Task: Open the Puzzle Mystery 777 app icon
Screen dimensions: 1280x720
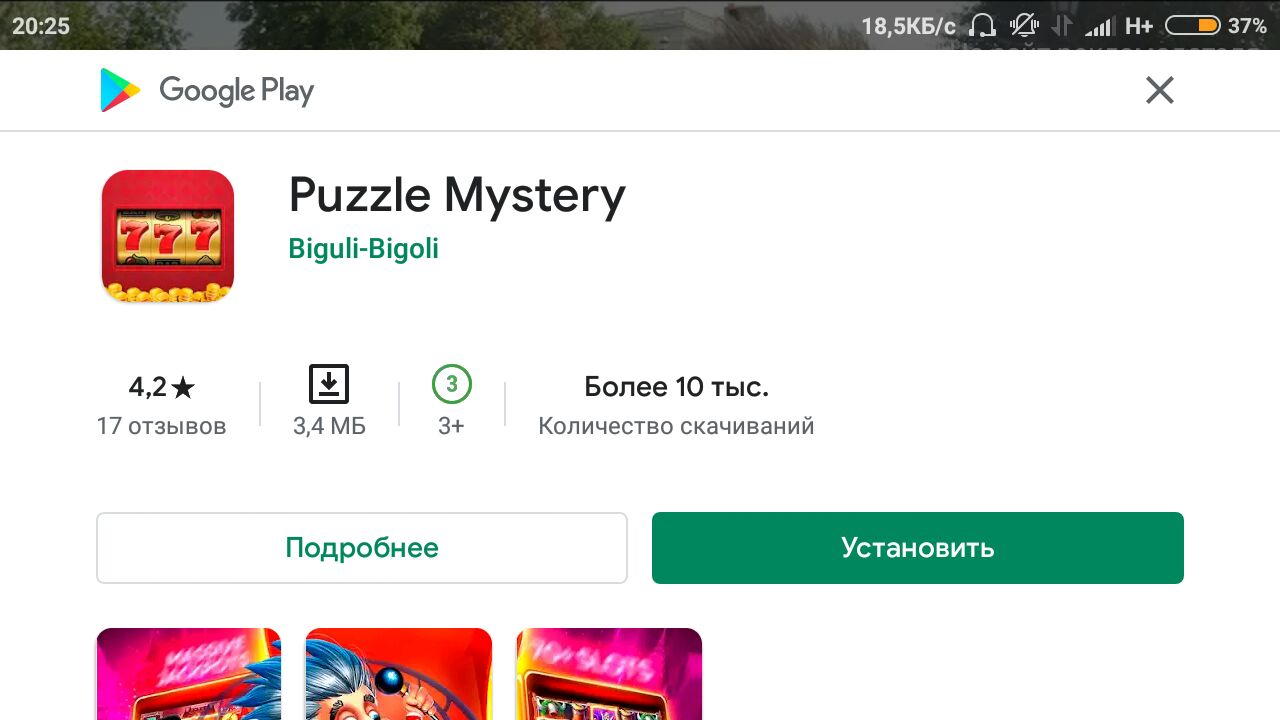Action: [168, 236]
